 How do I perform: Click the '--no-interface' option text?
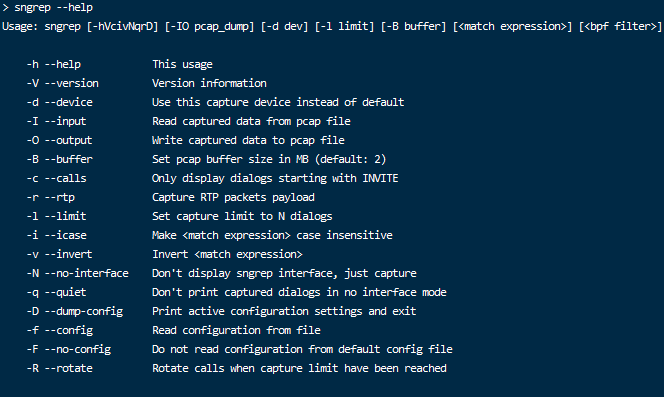point(86,273)
